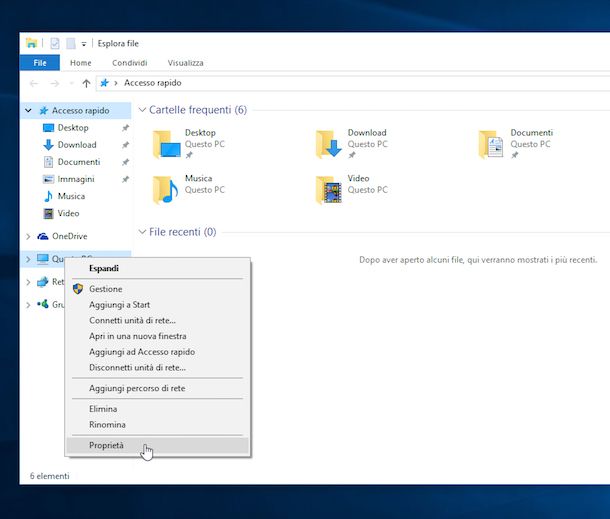Click the Forward navigation arrow
This screenshot has height=519, width=610.
point(55,83)
